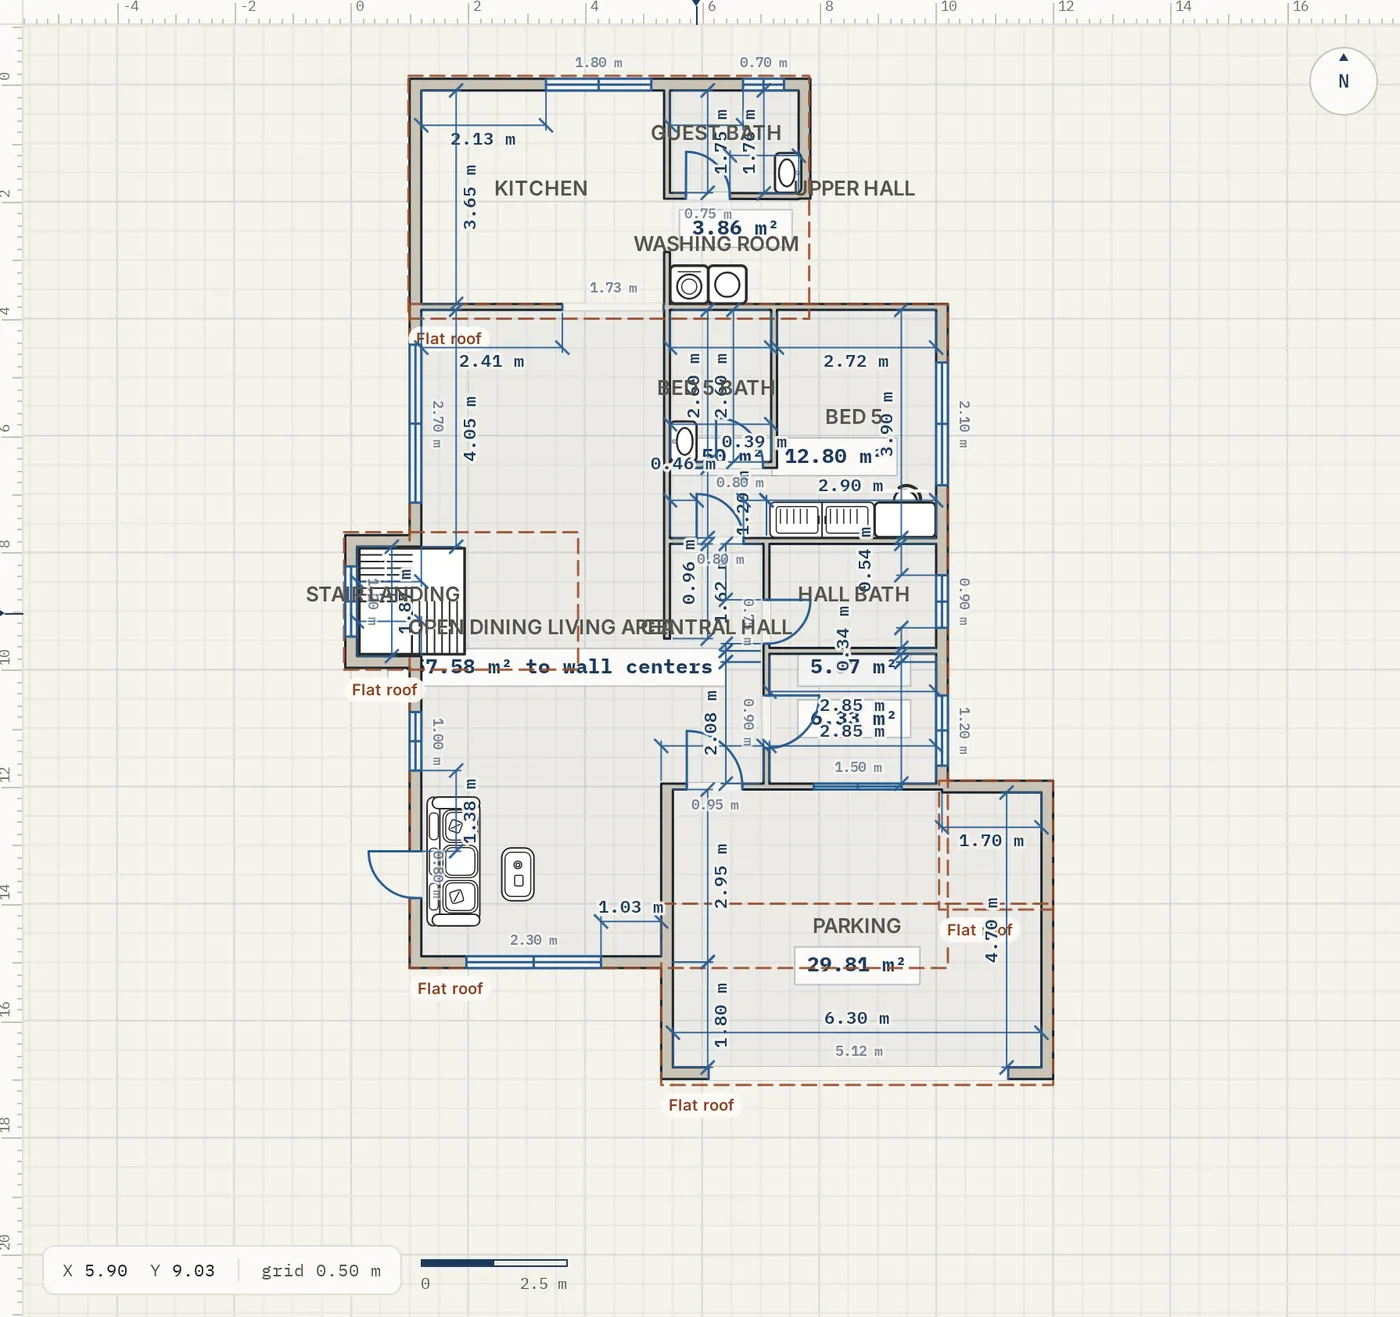Select the 3.86 m² area label
Viewport: 1400px width, 1317px height.
pyautogui.click(x=735, y=228)
